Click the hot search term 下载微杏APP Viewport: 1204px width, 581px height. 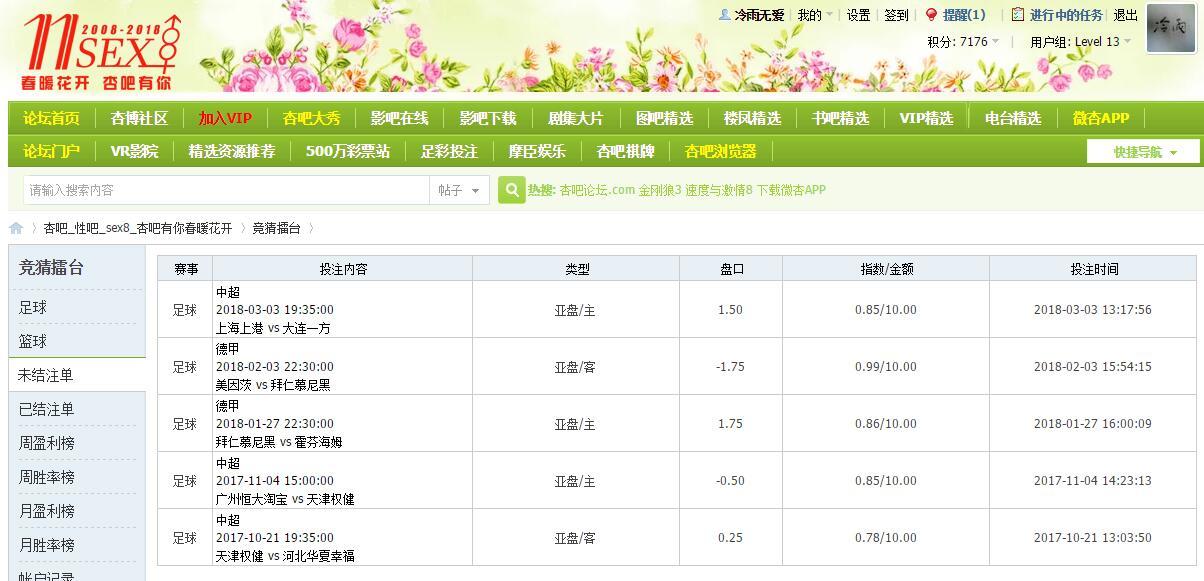[791, 190]
